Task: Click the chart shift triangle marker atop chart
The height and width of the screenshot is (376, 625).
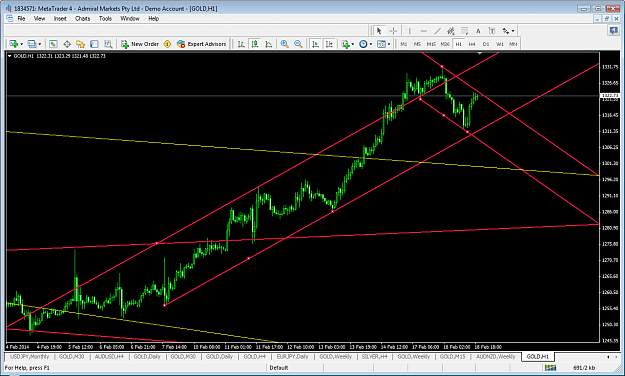Action: tap(480, 53)
